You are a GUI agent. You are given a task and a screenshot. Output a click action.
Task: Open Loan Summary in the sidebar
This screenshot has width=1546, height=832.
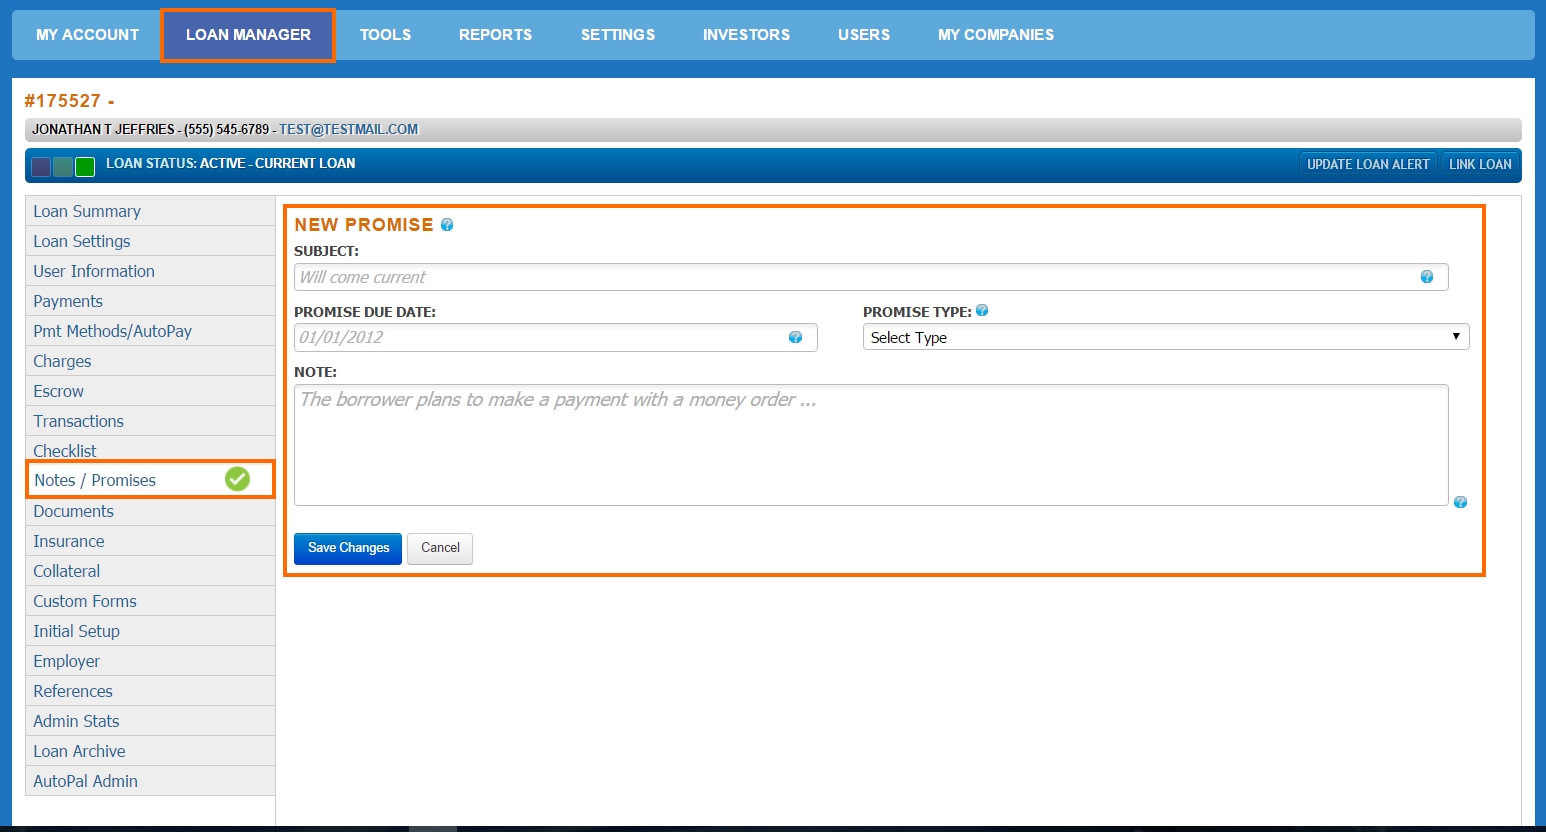tap(150, 211)
